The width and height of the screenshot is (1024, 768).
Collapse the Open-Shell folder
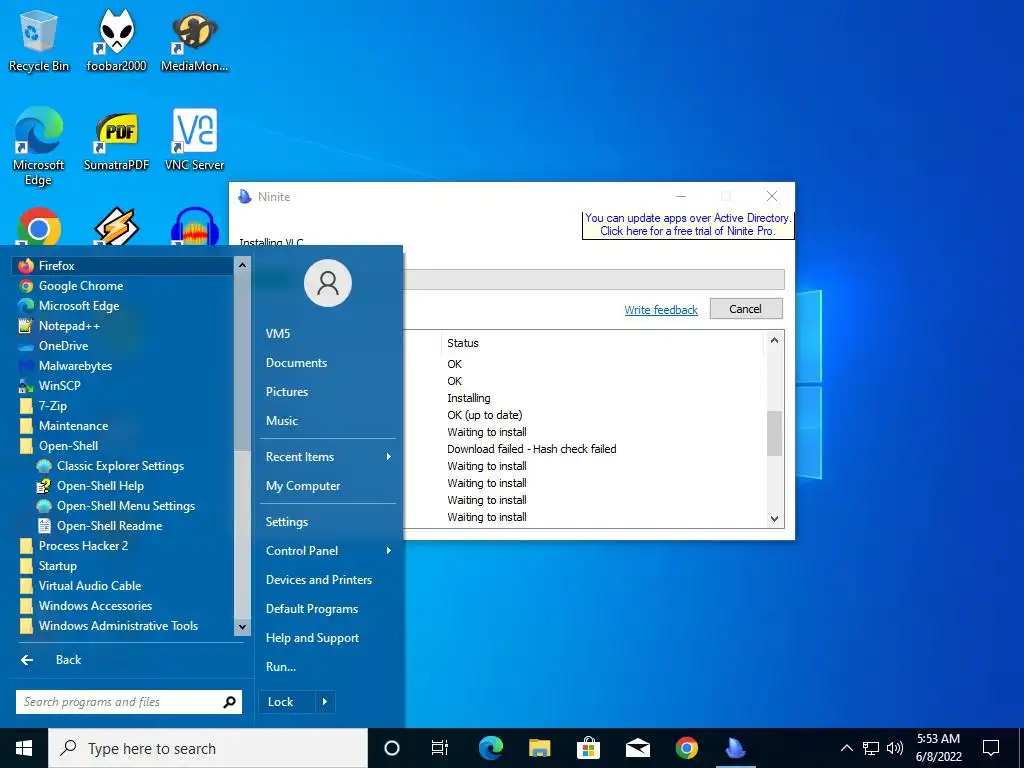point(122,445)
